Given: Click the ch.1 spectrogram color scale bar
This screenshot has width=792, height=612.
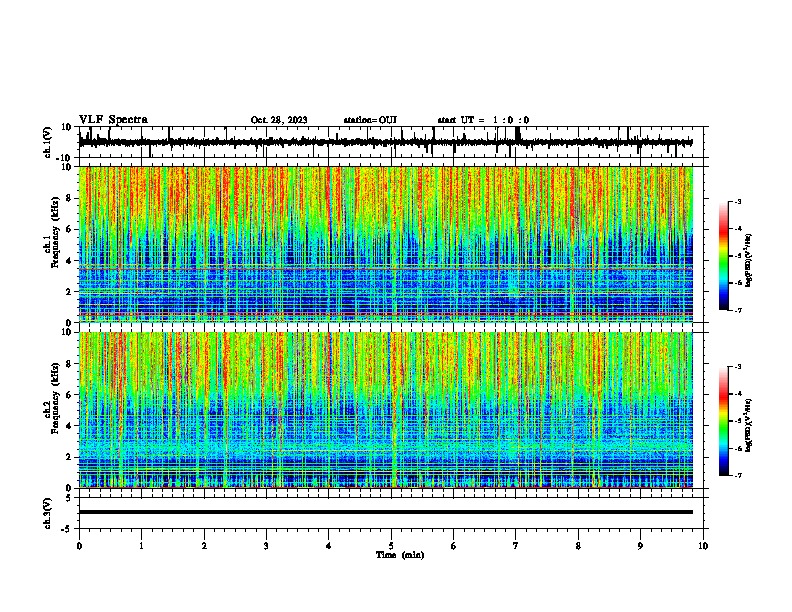Looking at the screenshot, I should [724, 256].
